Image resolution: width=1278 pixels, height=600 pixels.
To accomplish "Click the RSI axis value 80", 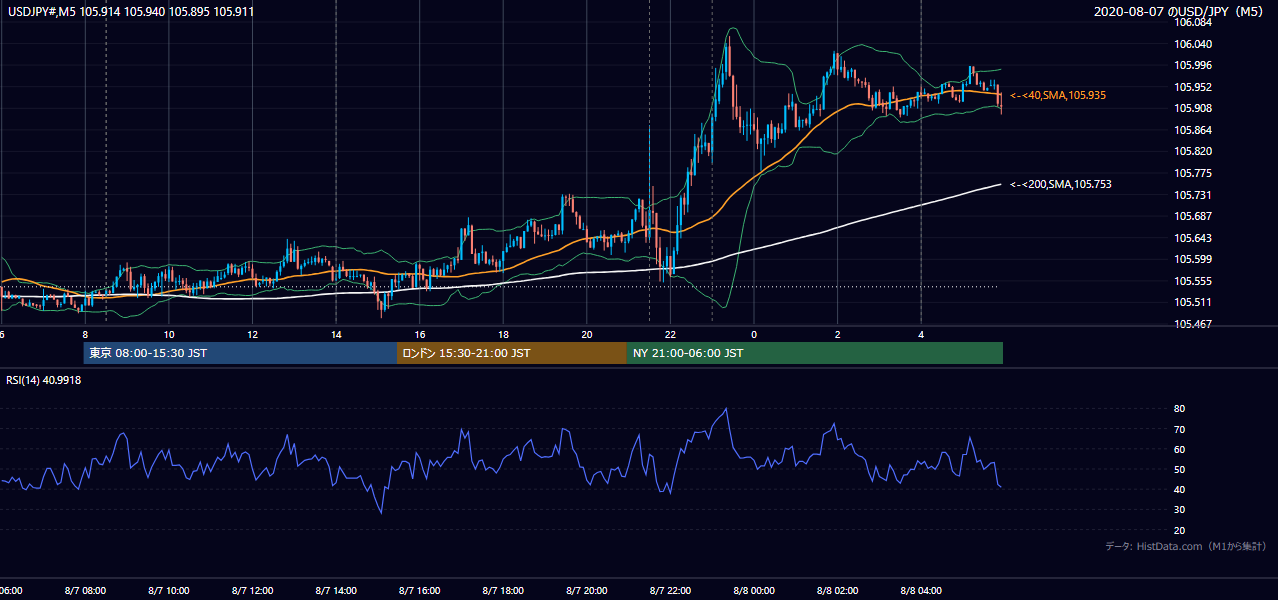I will click(1180, 409).
